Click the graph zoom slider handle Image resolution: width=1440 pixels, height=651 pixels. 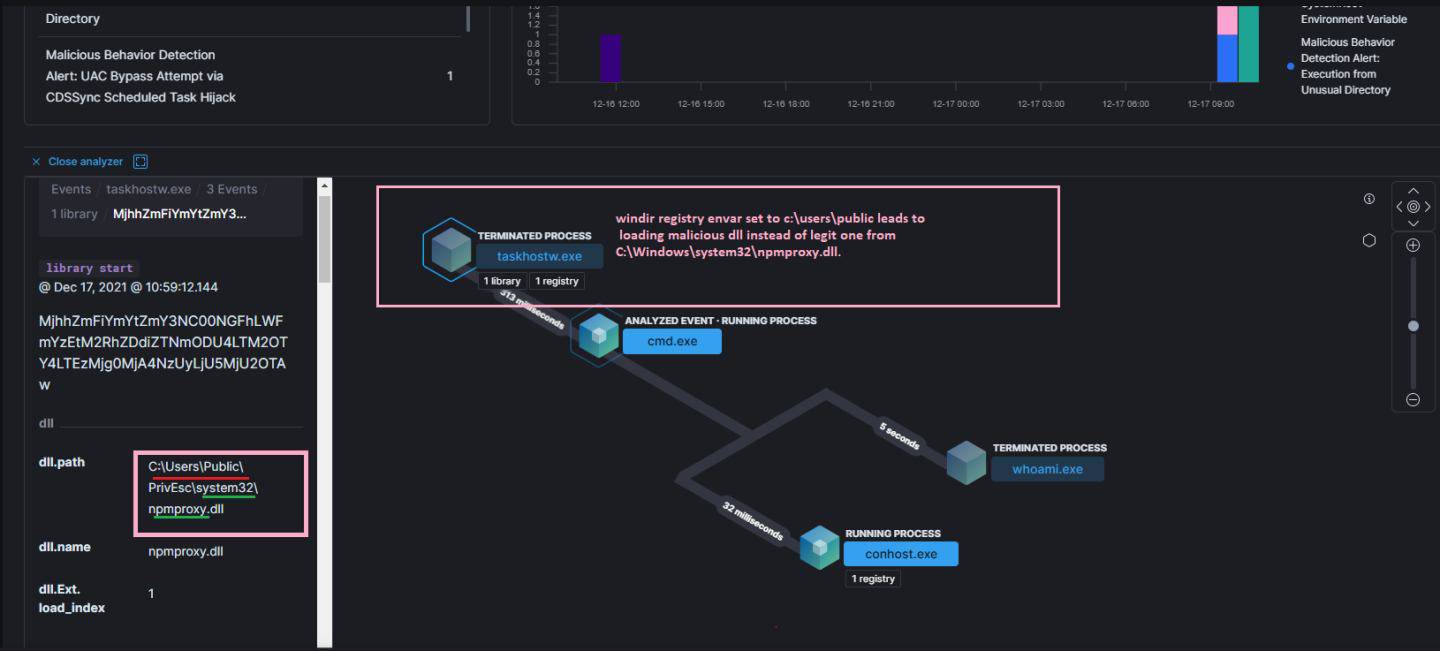(1413, 326)
